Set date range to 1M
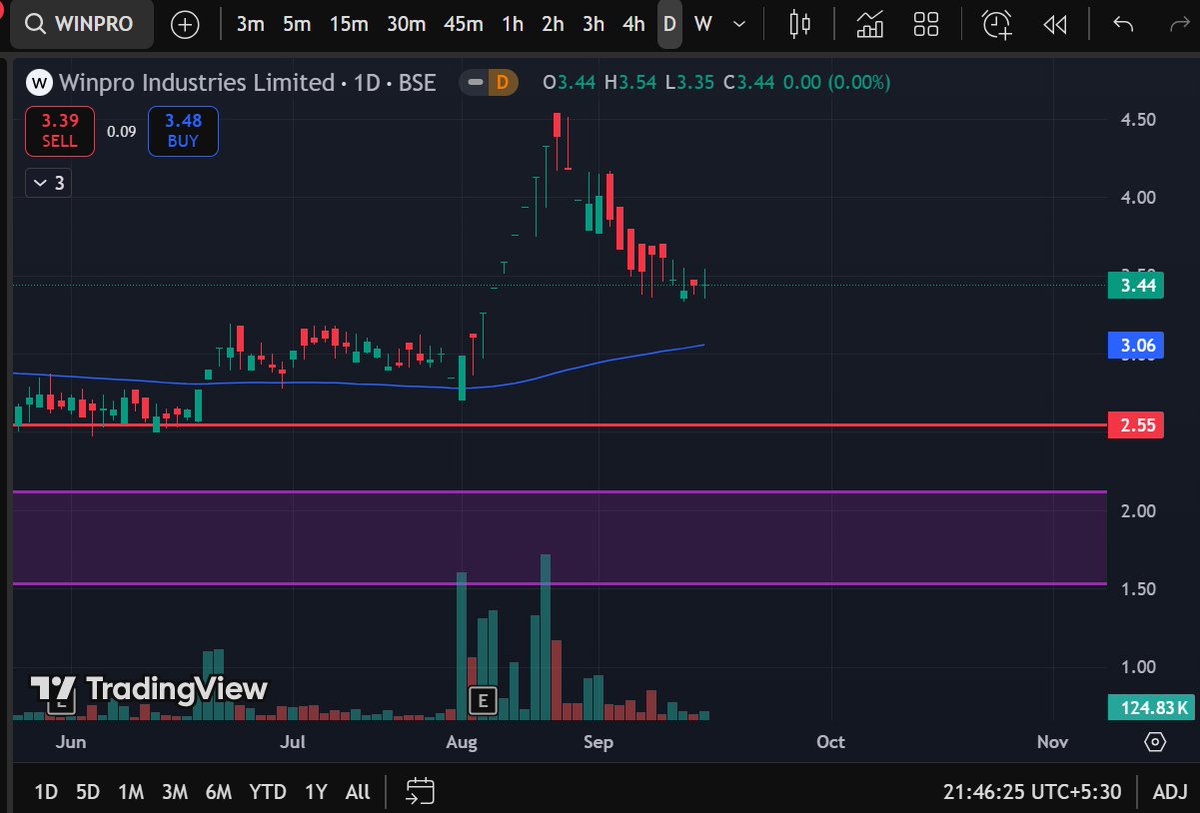This screenshot has width=1200, height=813. (131, 792)
